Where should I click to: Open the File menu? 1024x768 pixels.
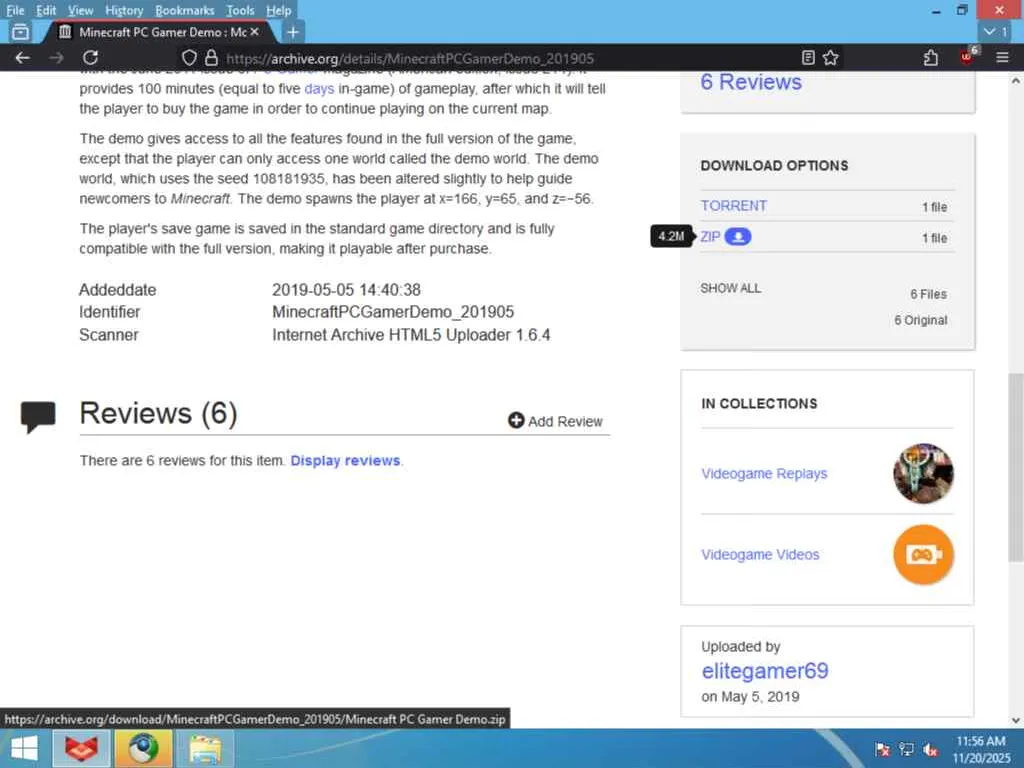coord(15,10)
